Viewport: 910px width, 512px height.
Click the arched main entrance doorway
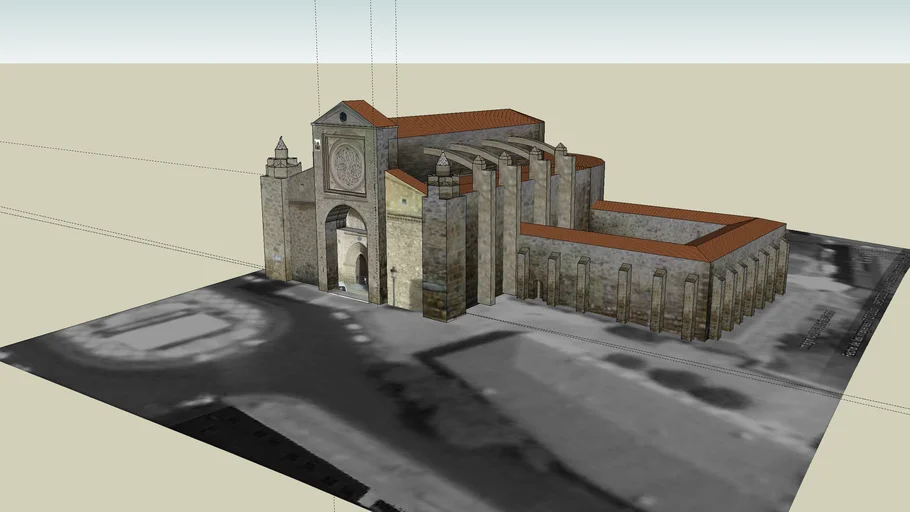coord(347,252)
